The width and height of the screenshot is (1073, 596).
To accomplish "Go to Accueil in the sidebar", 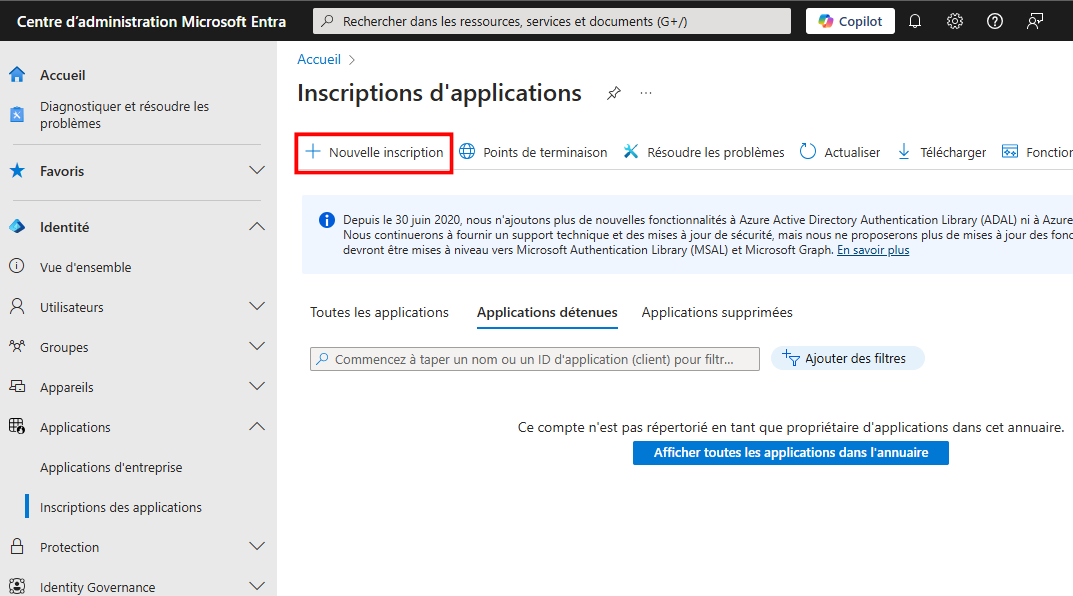I will click(62, 75).
